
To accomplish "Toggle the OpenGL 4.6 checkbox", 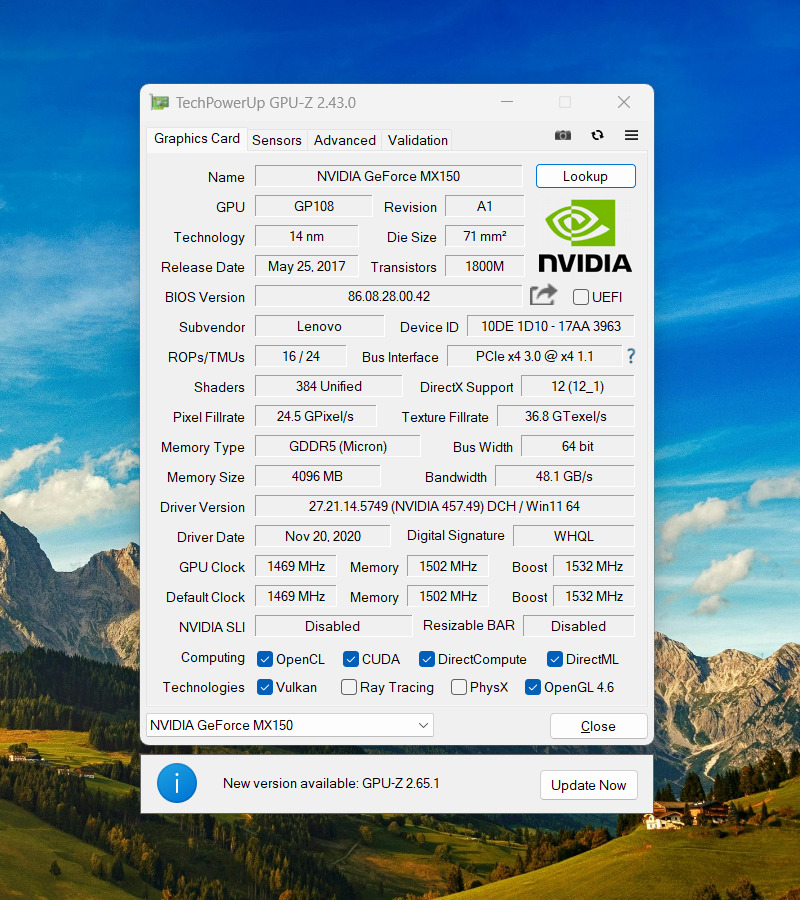I will click(x=533, y=687).
